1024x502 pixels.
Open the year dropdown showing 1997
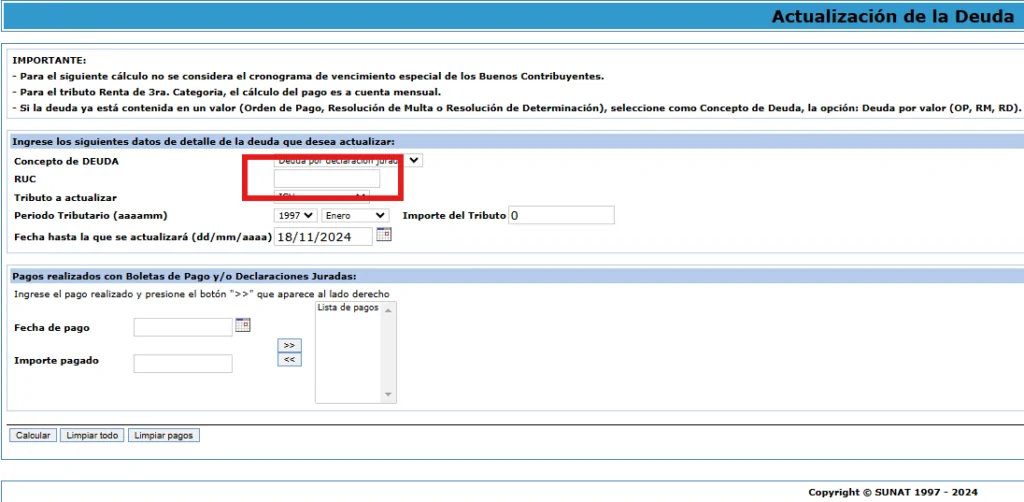(295, 215)
